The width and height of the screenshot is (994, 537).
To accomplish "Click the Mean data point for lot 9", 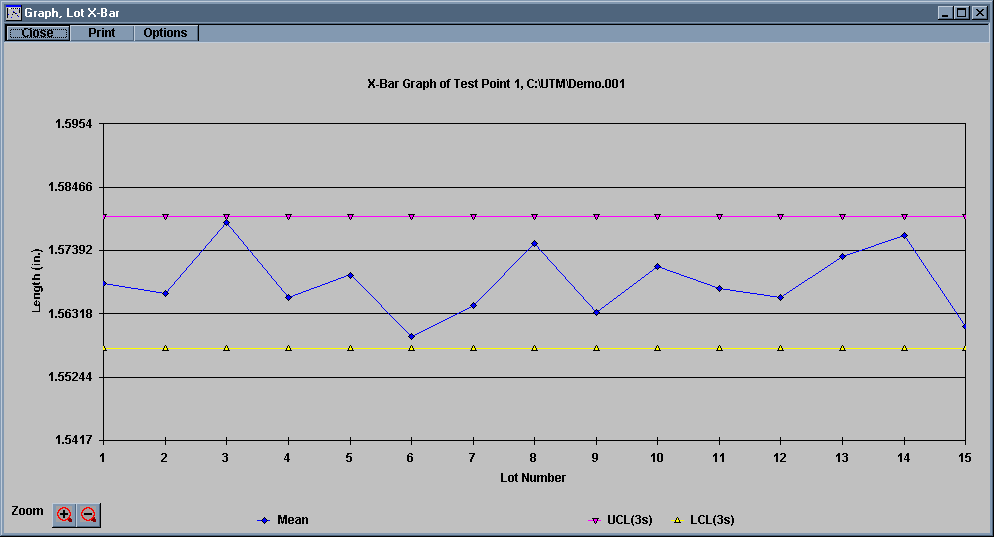I will 597,313.
